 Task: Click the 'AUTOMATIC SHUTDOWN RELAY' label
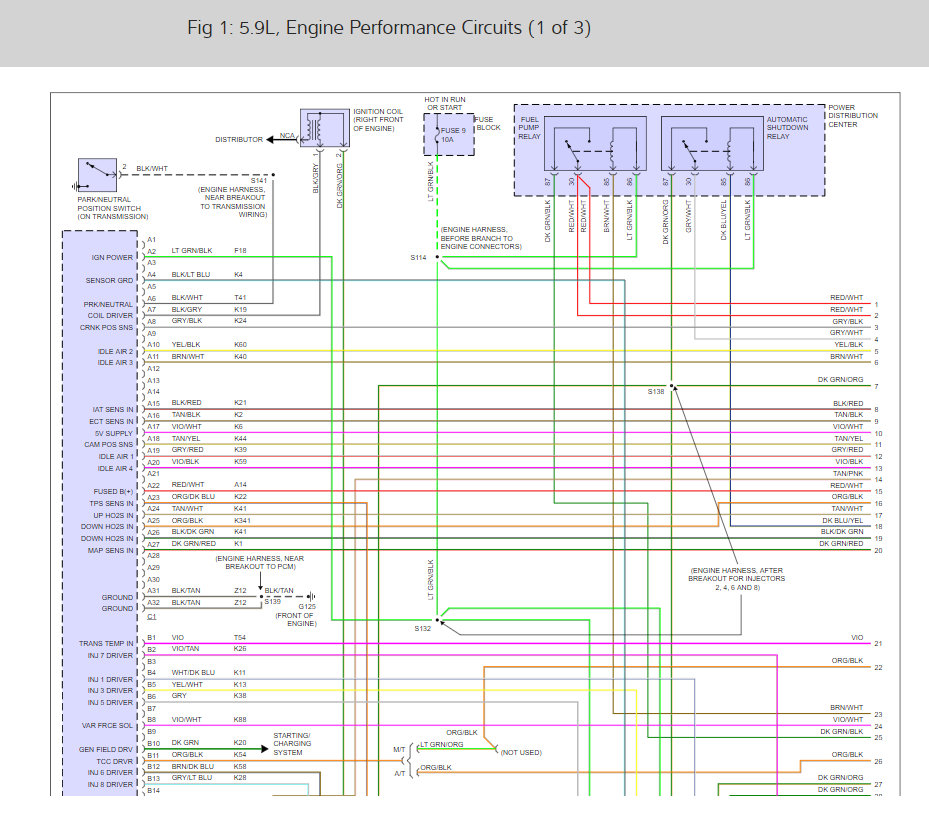787,128
